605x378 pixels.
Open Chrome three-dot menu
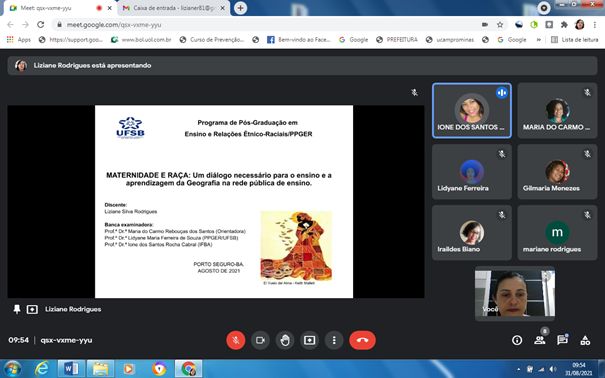click(595, 25)
